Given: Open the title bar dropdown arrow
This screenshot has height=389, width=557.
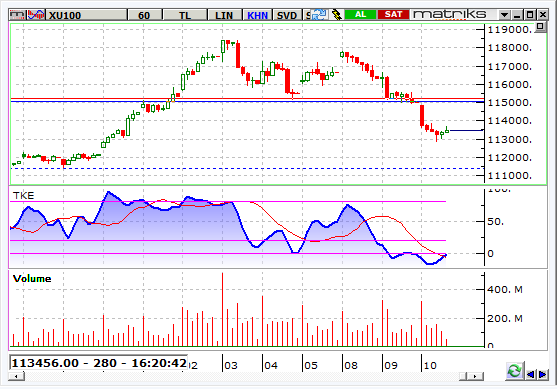Looking at the screenshot, I should tap(504, 15).
